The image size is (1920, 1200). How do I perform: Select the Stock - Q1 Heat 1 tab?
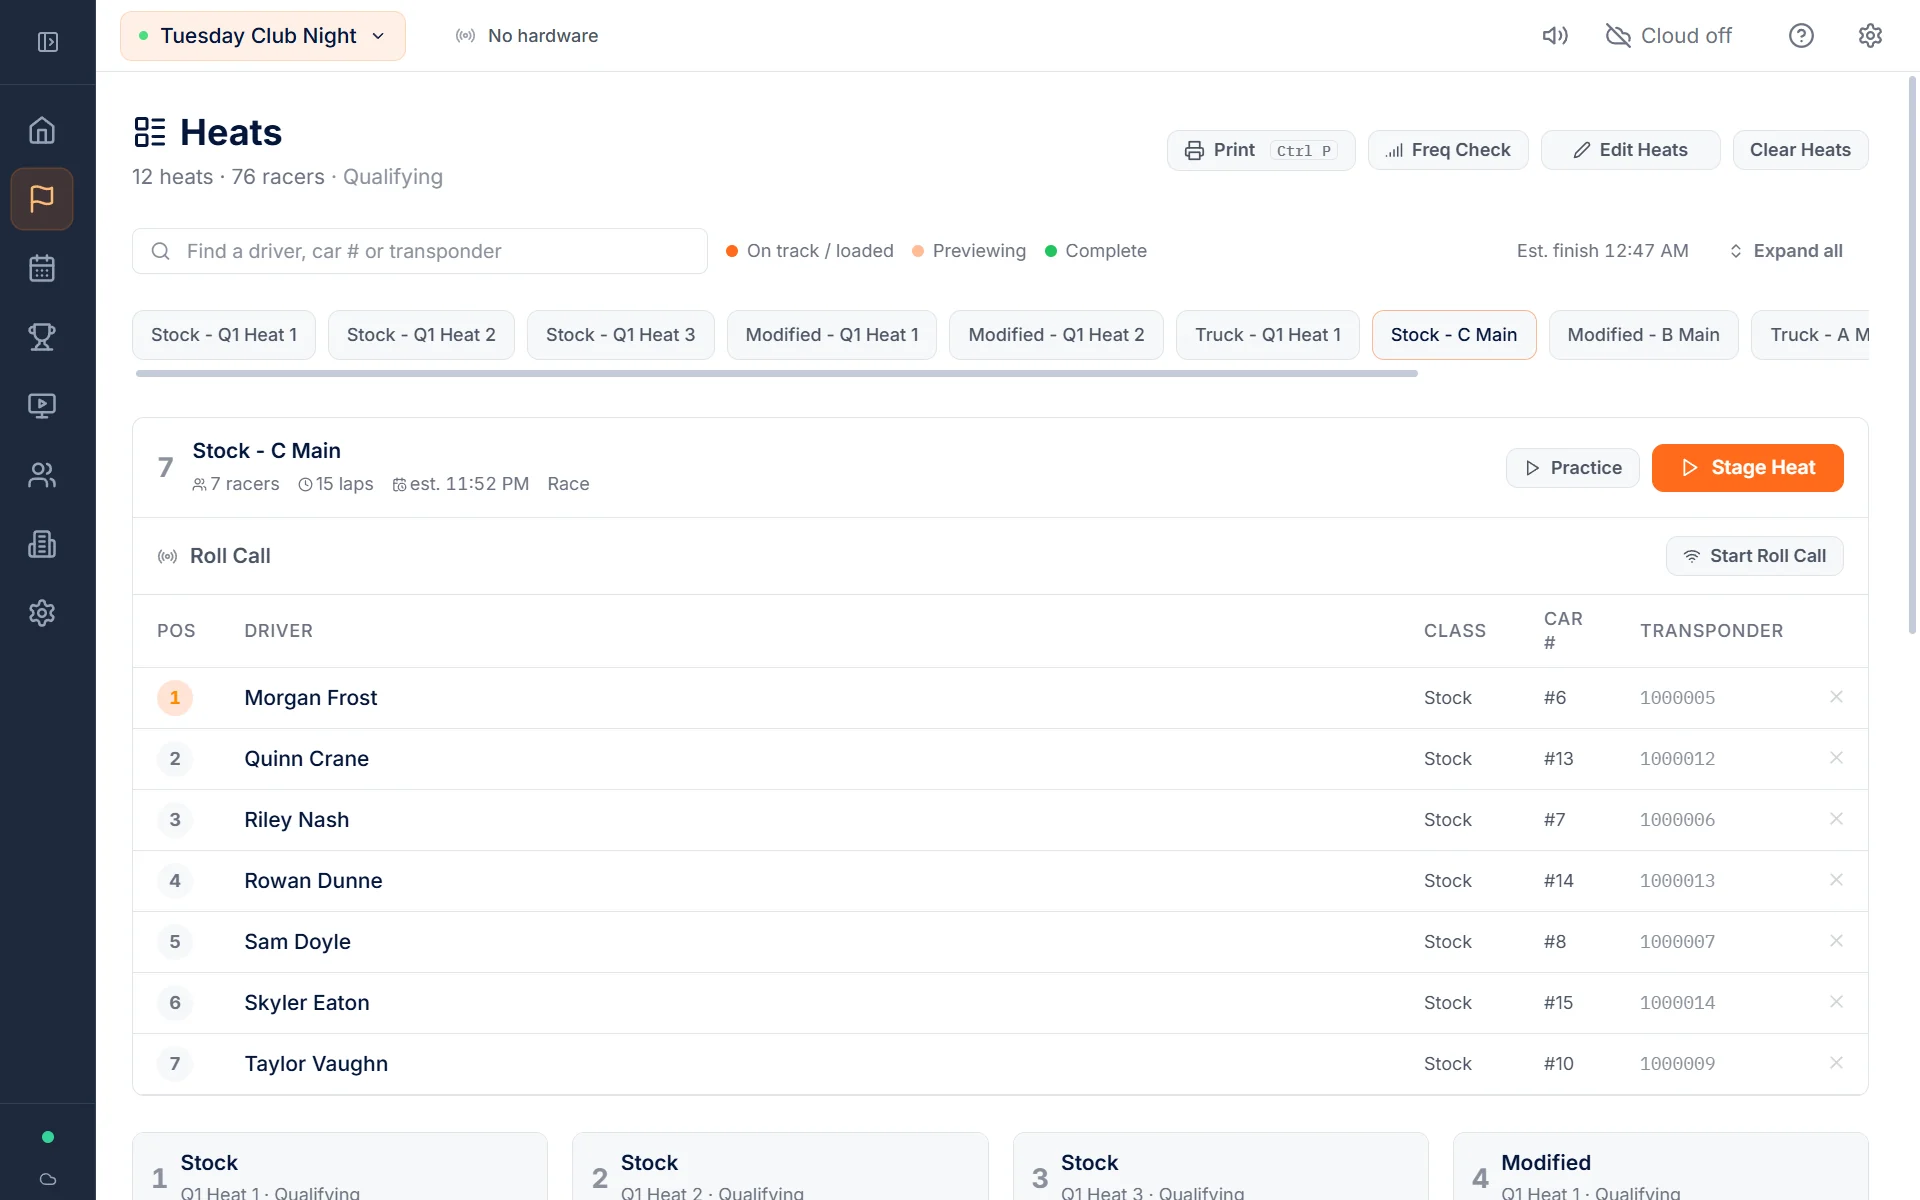pyautogui.click(x=224, y=335)
